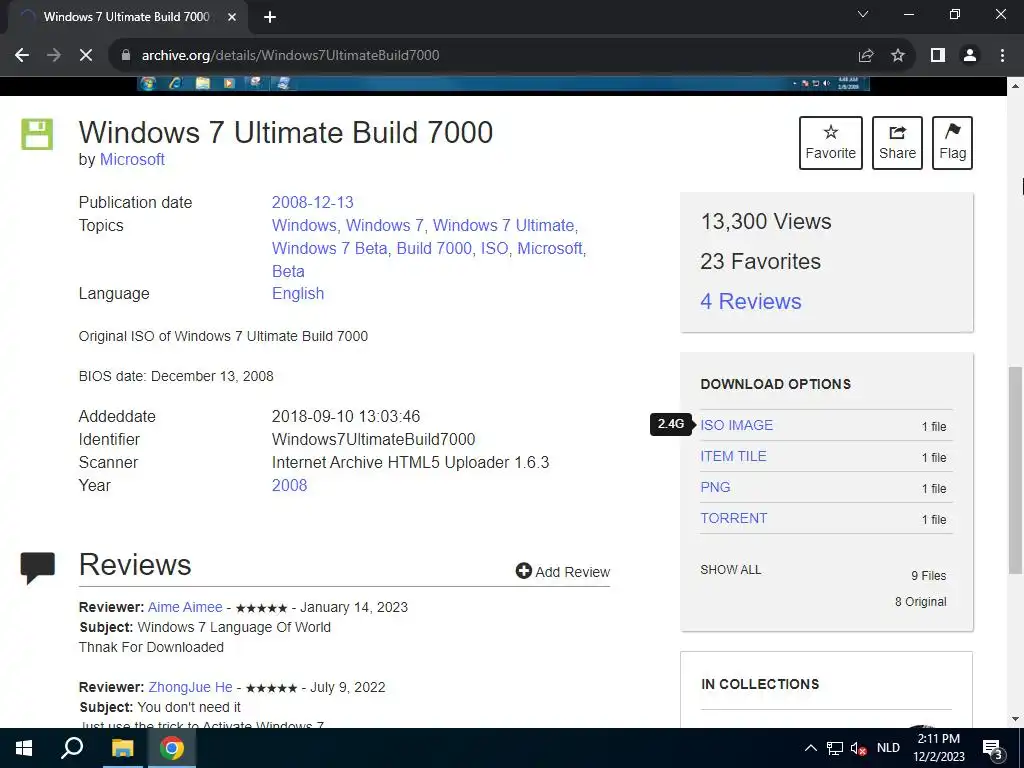Download the TORRENT file
1024x768 pixels.
tap(733, 518)
